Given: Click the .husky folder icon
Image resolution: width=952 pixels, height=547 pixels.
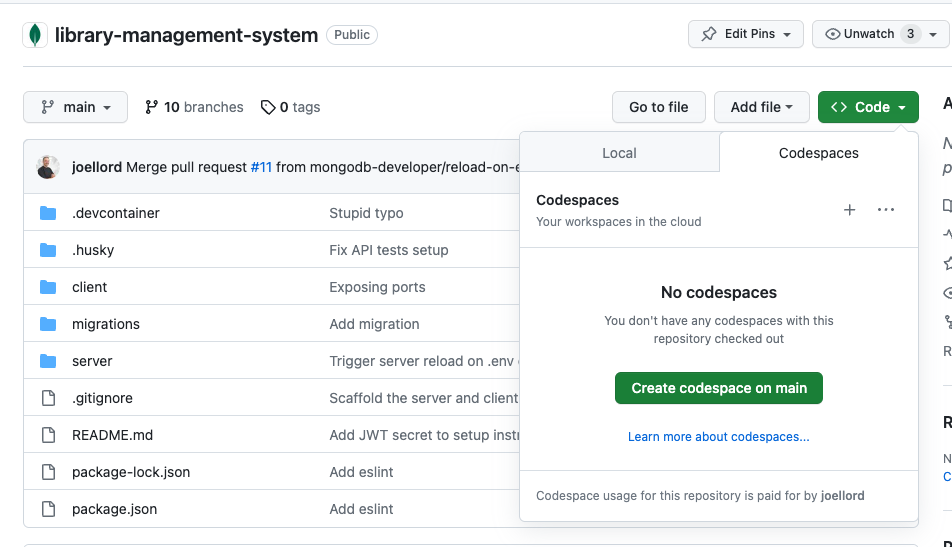Looking at the screenshot, I should click(48, 250).
